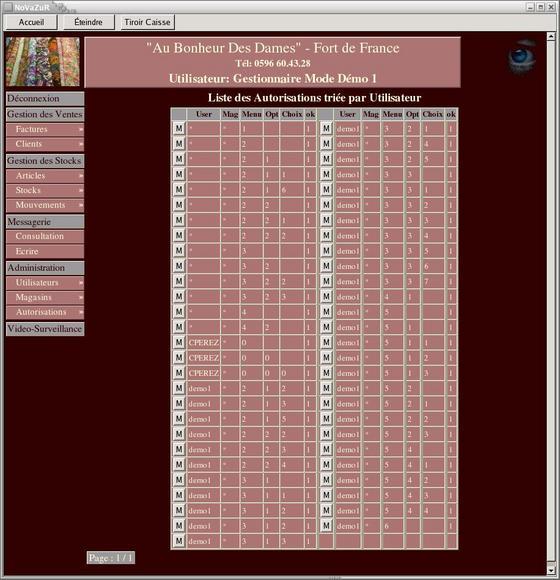Open the fabric rolls thumbnail image
The image size is (560, 580).
tap(43, 62)
